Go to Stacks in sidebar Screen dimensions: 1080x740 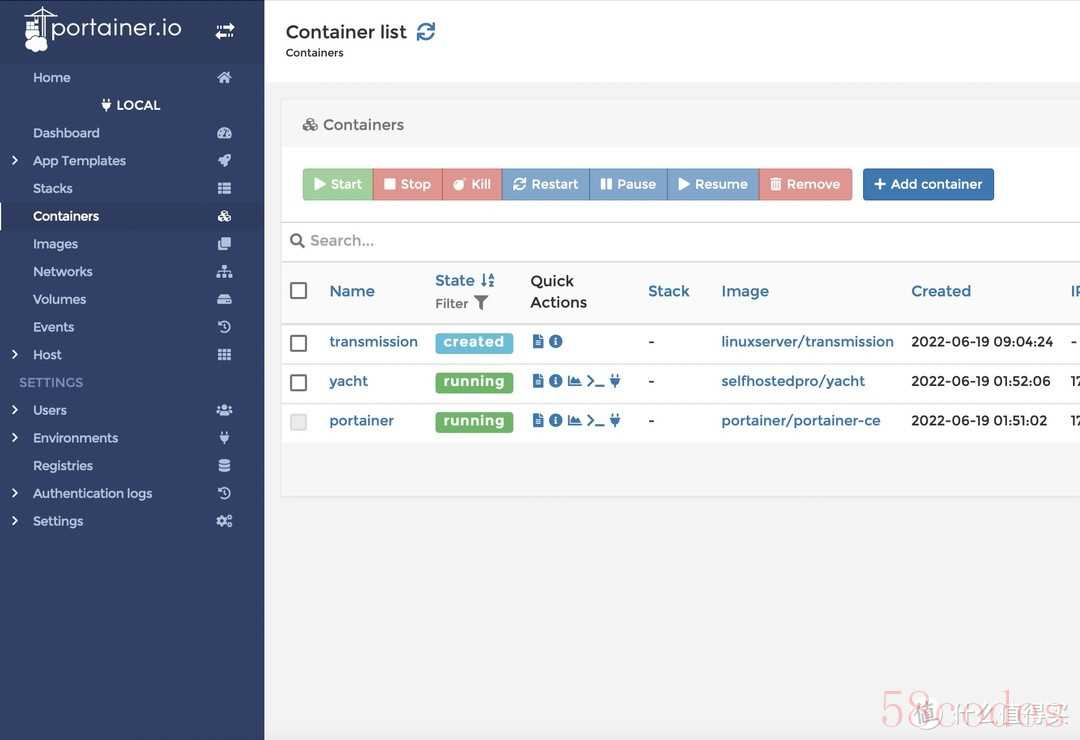(52, 188)
